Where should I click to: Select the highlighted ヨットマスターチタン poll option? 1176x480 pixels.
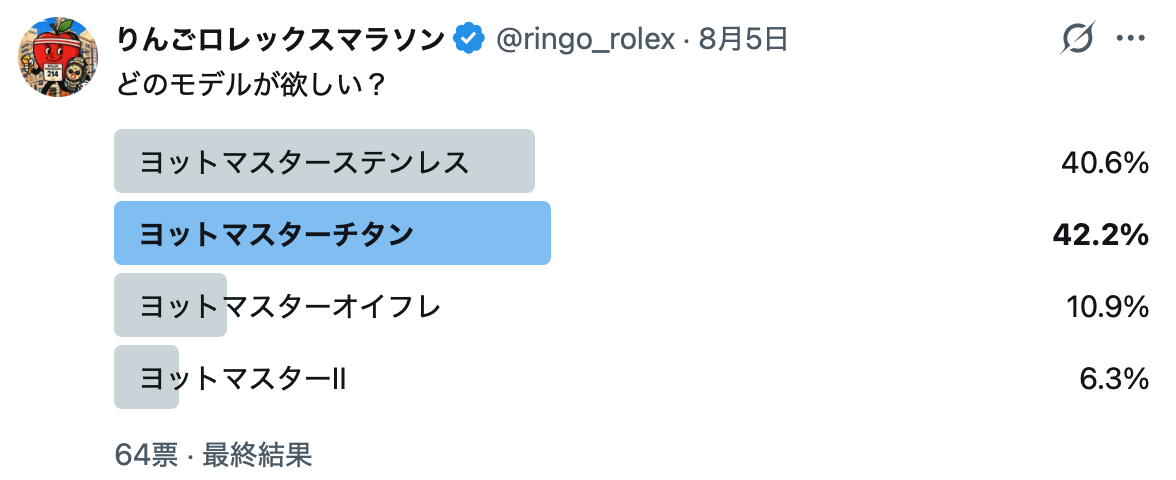pyautogui.click(x=632, y=233)
